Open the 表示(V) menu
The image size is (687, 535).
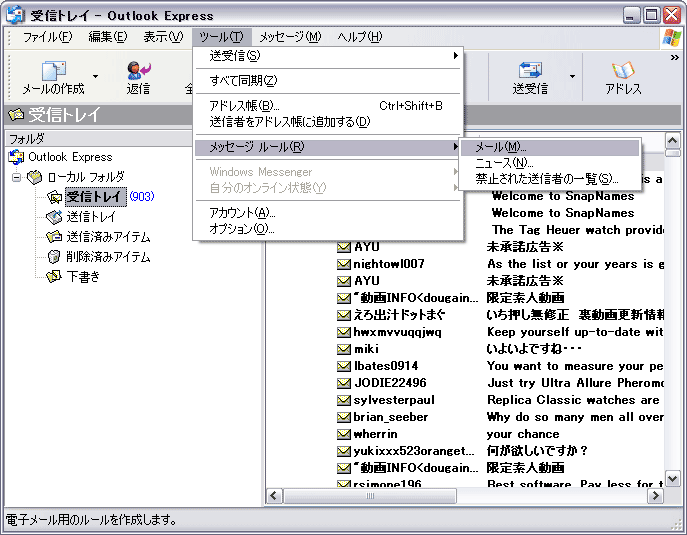point(163,37)
